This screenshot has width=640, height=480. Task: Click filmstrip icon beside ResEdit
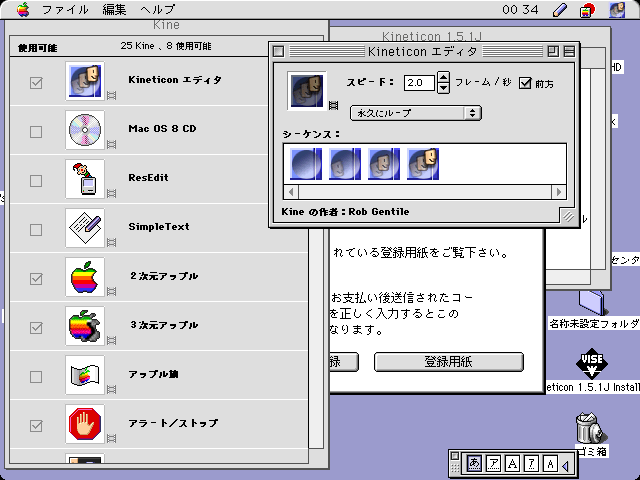(111, 193)
